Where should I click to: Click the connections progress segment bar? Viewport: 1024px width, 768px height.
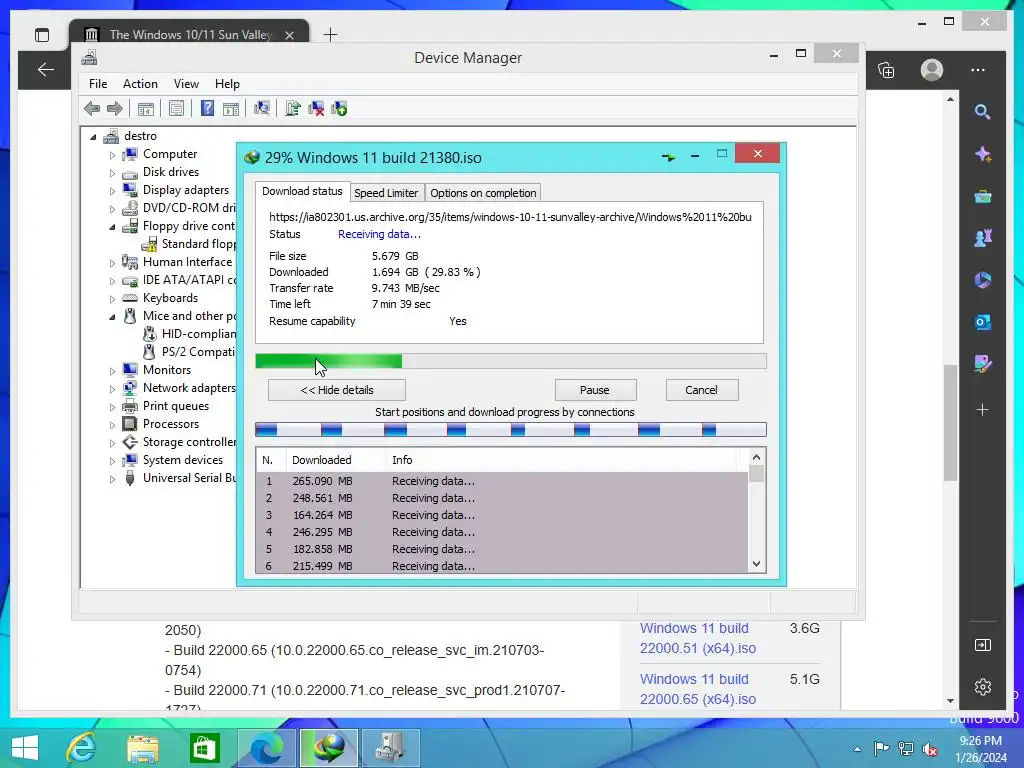tap(511, 430)
